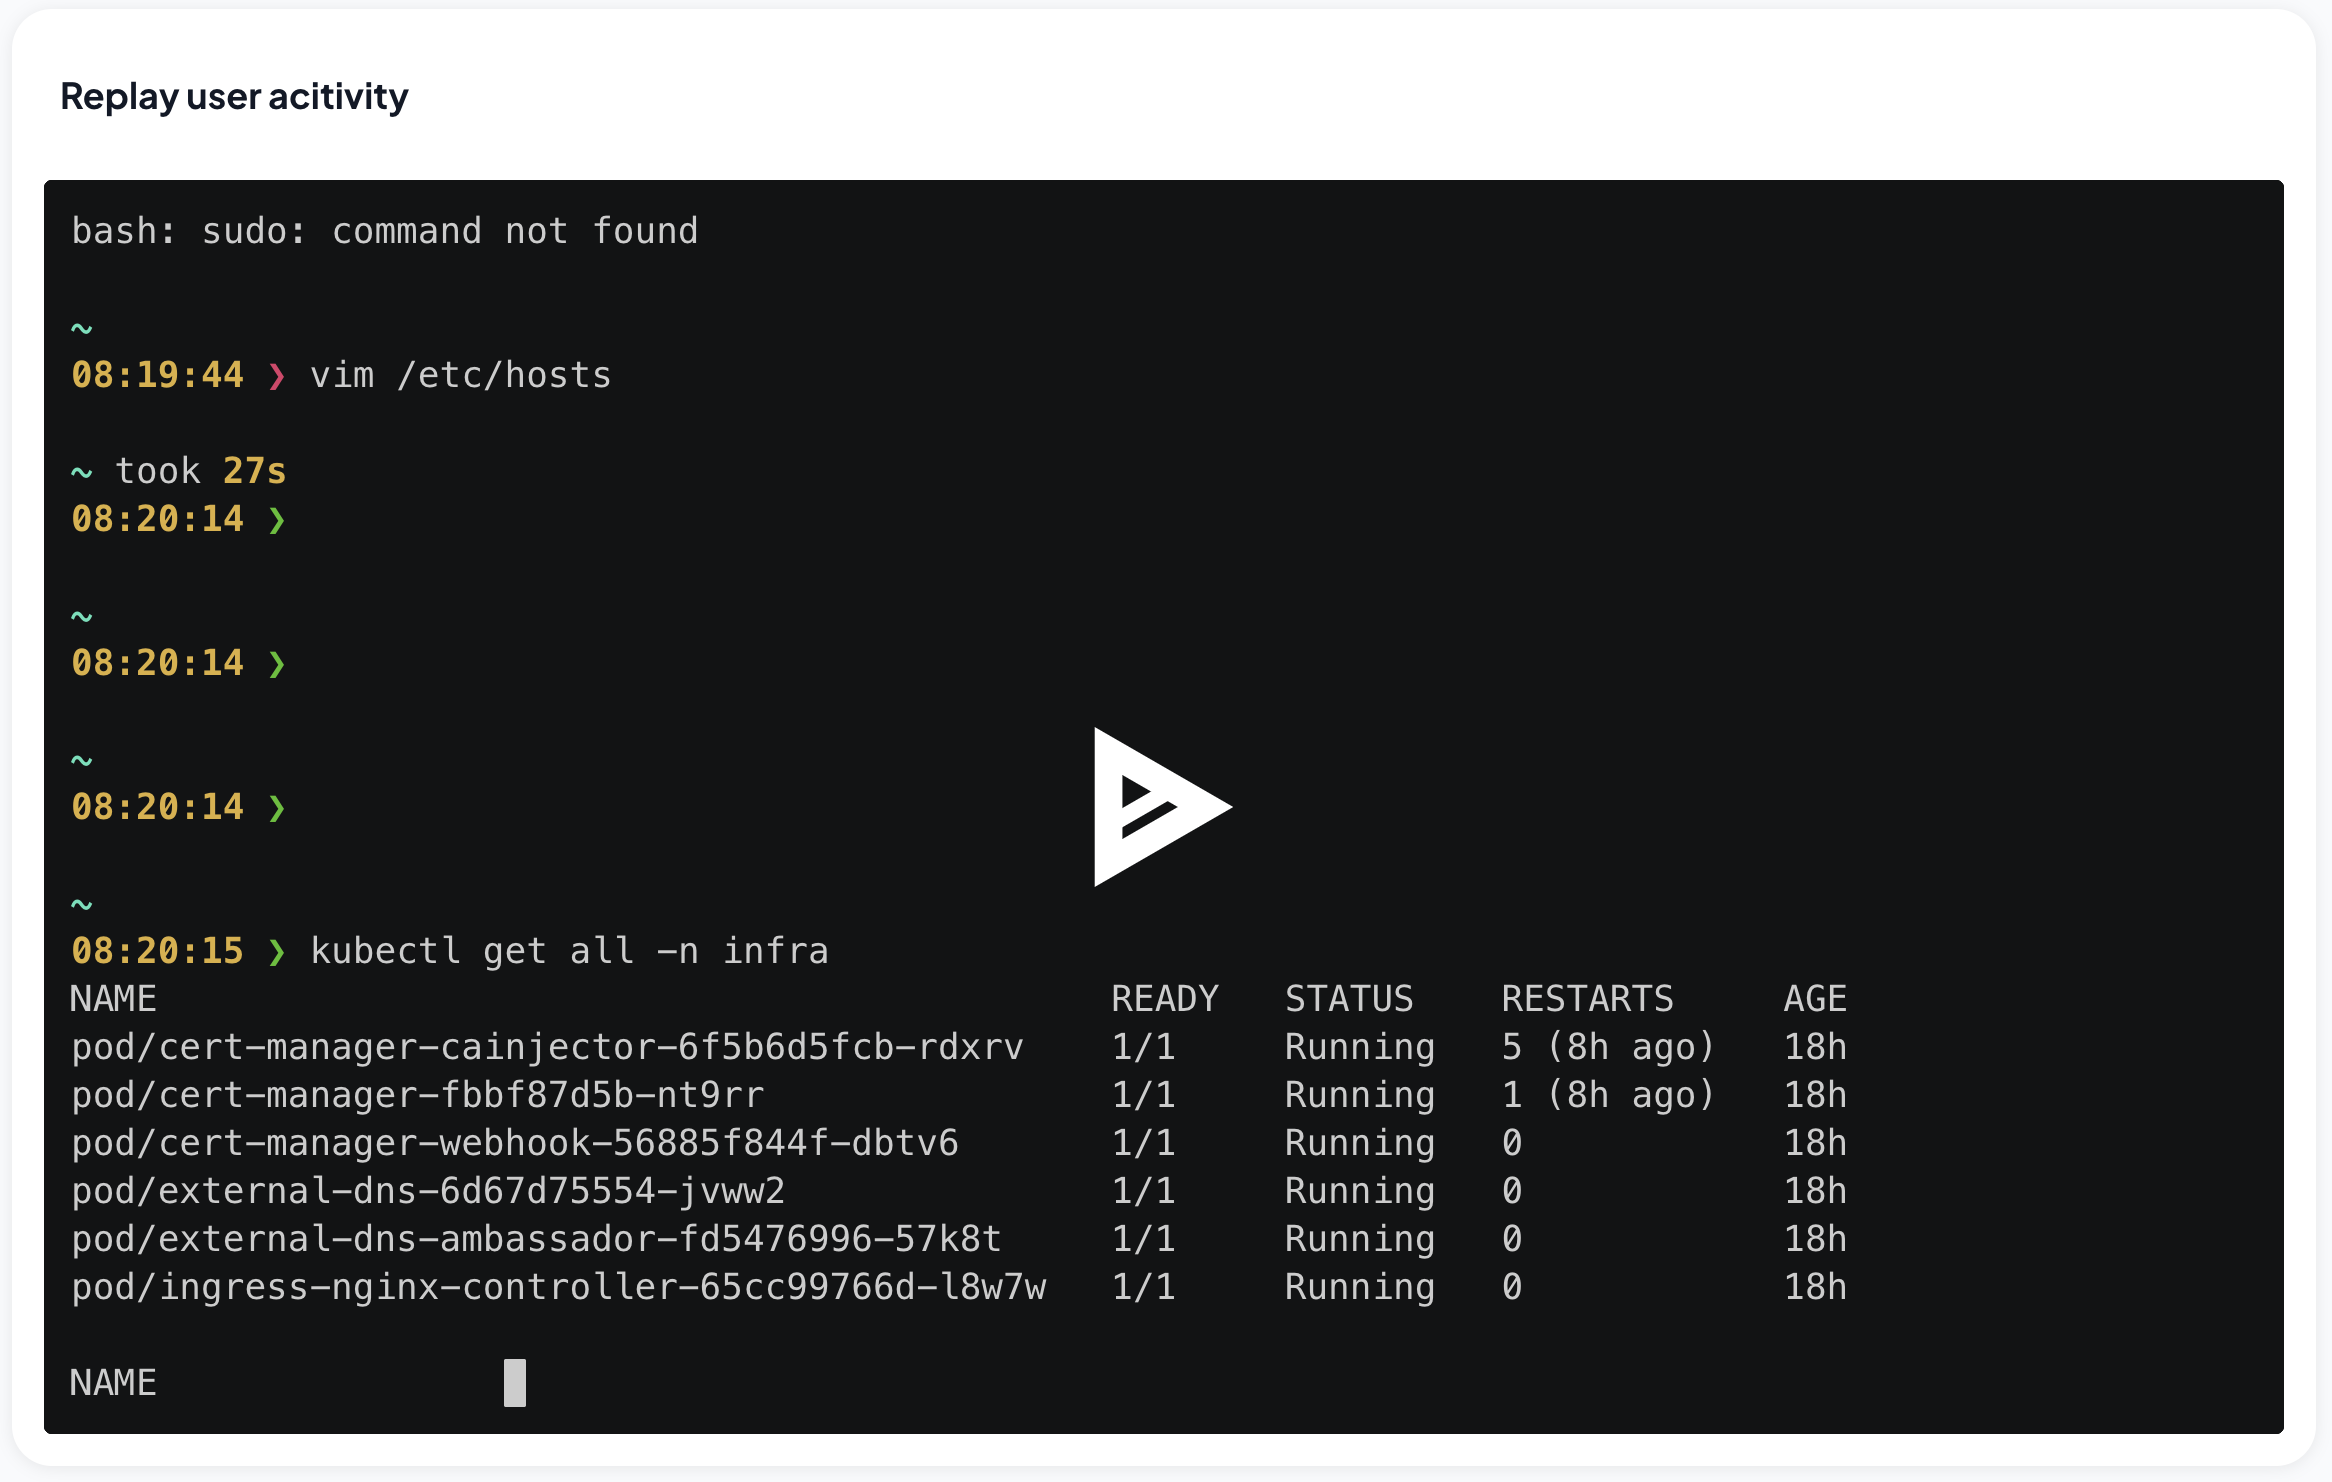Click '5 (8h ago)' restarts value
2332x1482 pixels.
(x=1607, y=1047)
